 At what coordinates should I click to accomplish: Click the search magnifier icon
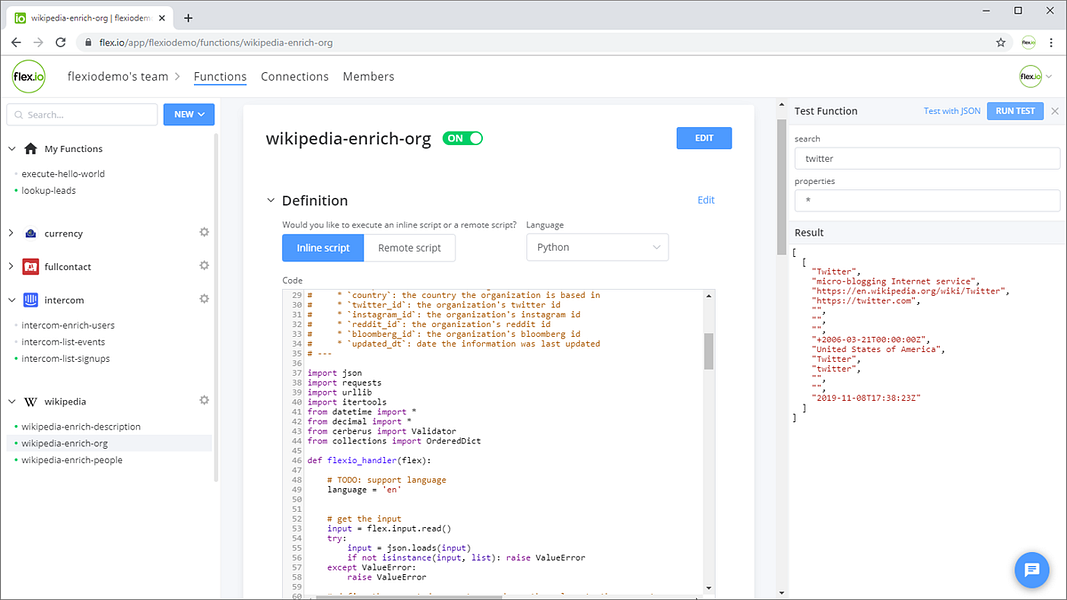pos(19,115)
